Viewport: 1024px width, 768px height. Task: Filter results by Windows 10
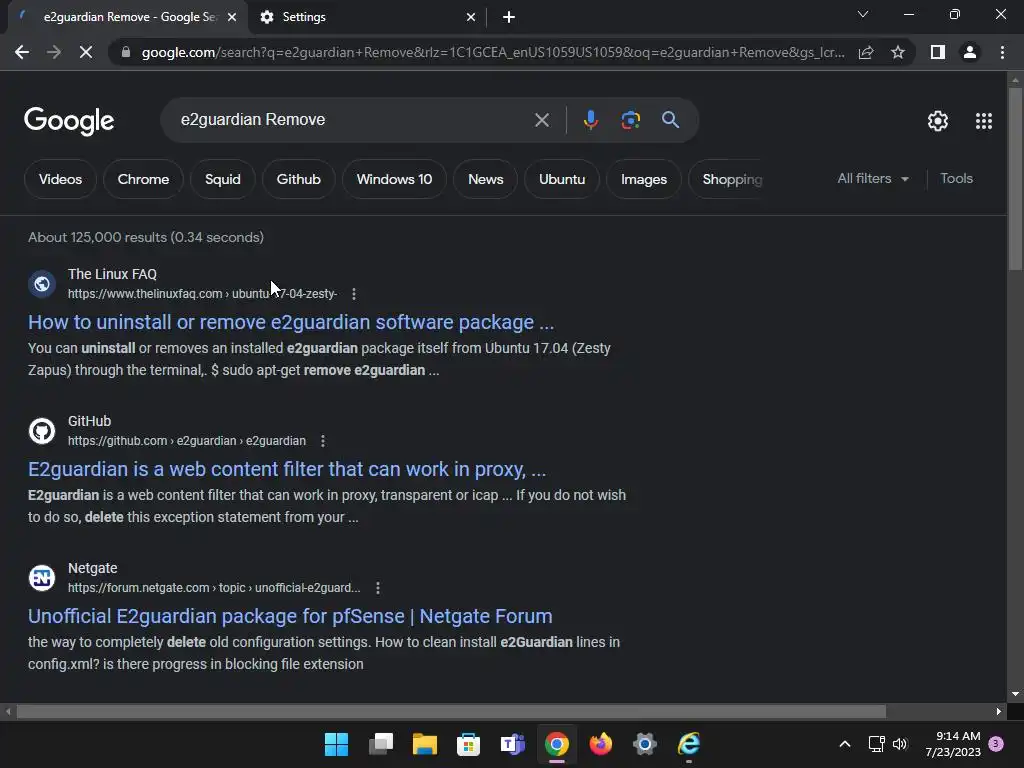(394, 179)
